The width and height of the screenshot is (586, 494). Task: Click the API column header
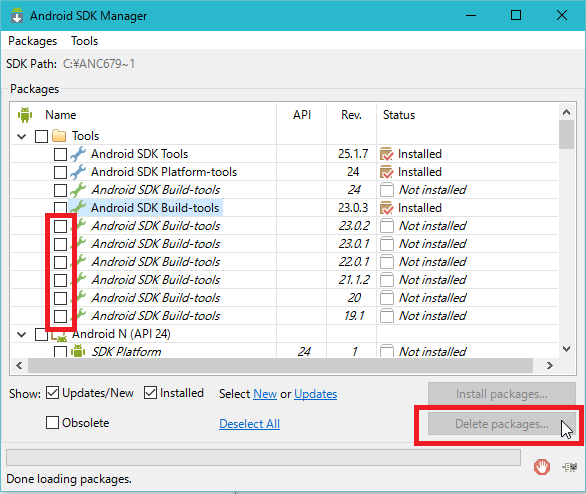click(x=302, y=115)
